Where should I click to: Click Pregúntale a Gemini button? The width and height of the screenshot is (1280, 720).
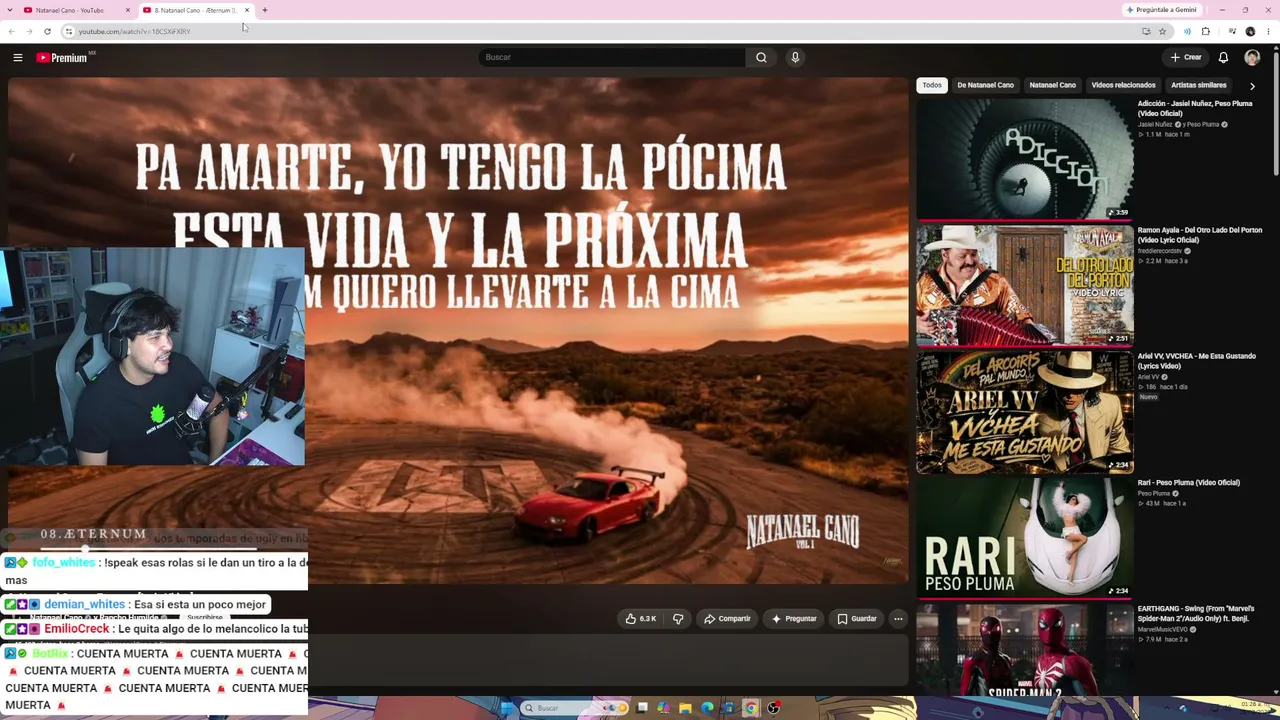click(1161, 10)
